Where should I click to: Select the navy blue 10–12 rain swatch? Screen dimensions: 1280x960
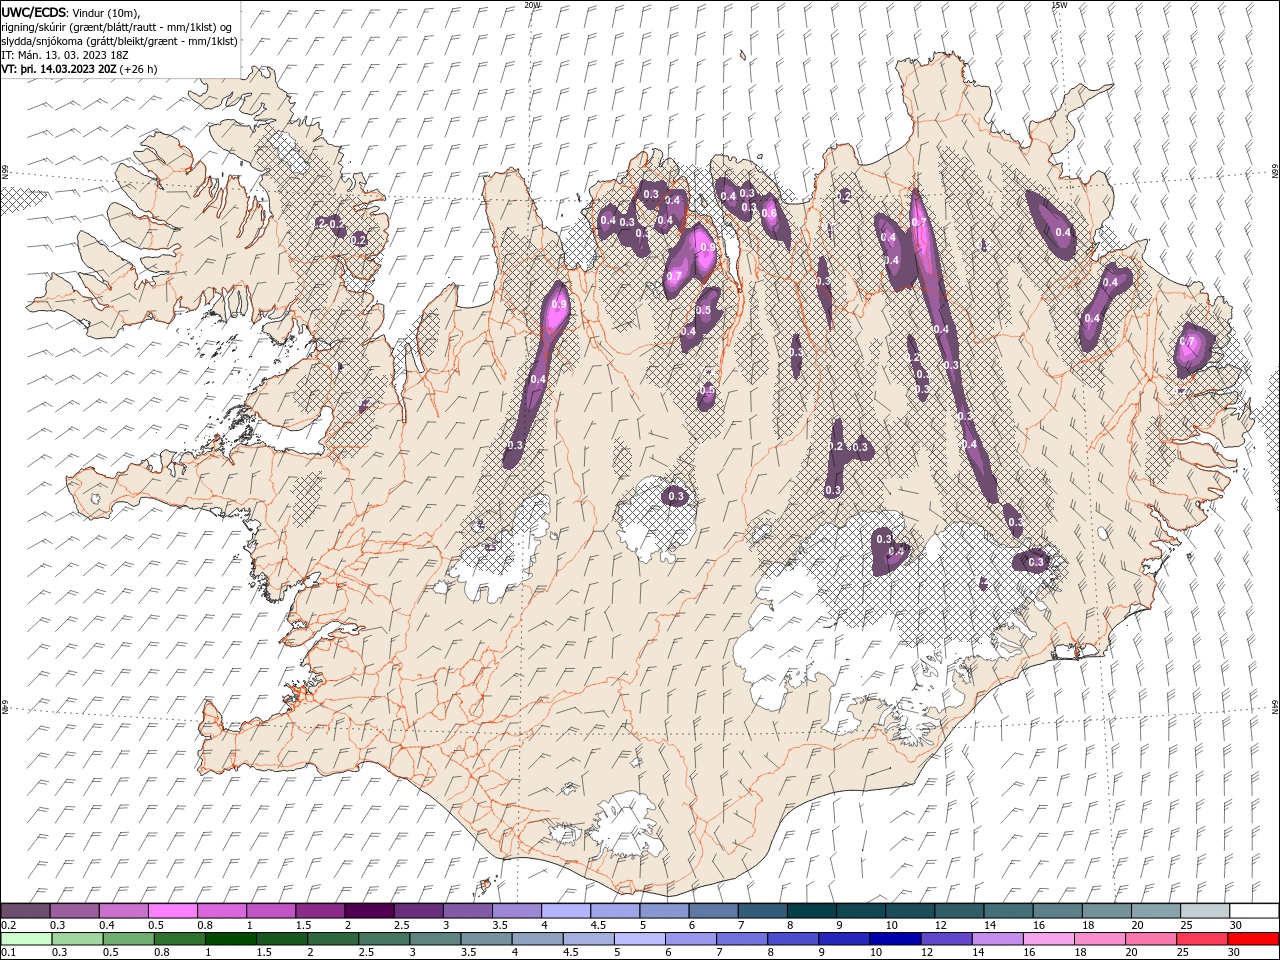tap(895, 939)
